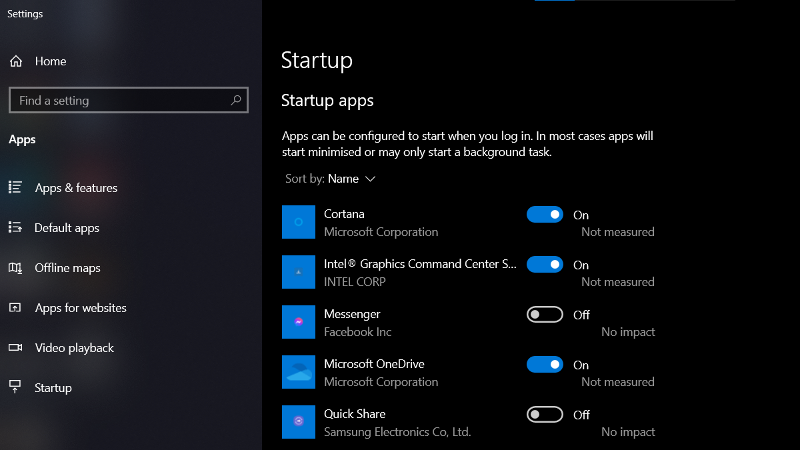The height and width of the screenshot is (450, 800).
Task: Click the Microsoft OneDrive cloud icon
Action: tap(298, 372)
